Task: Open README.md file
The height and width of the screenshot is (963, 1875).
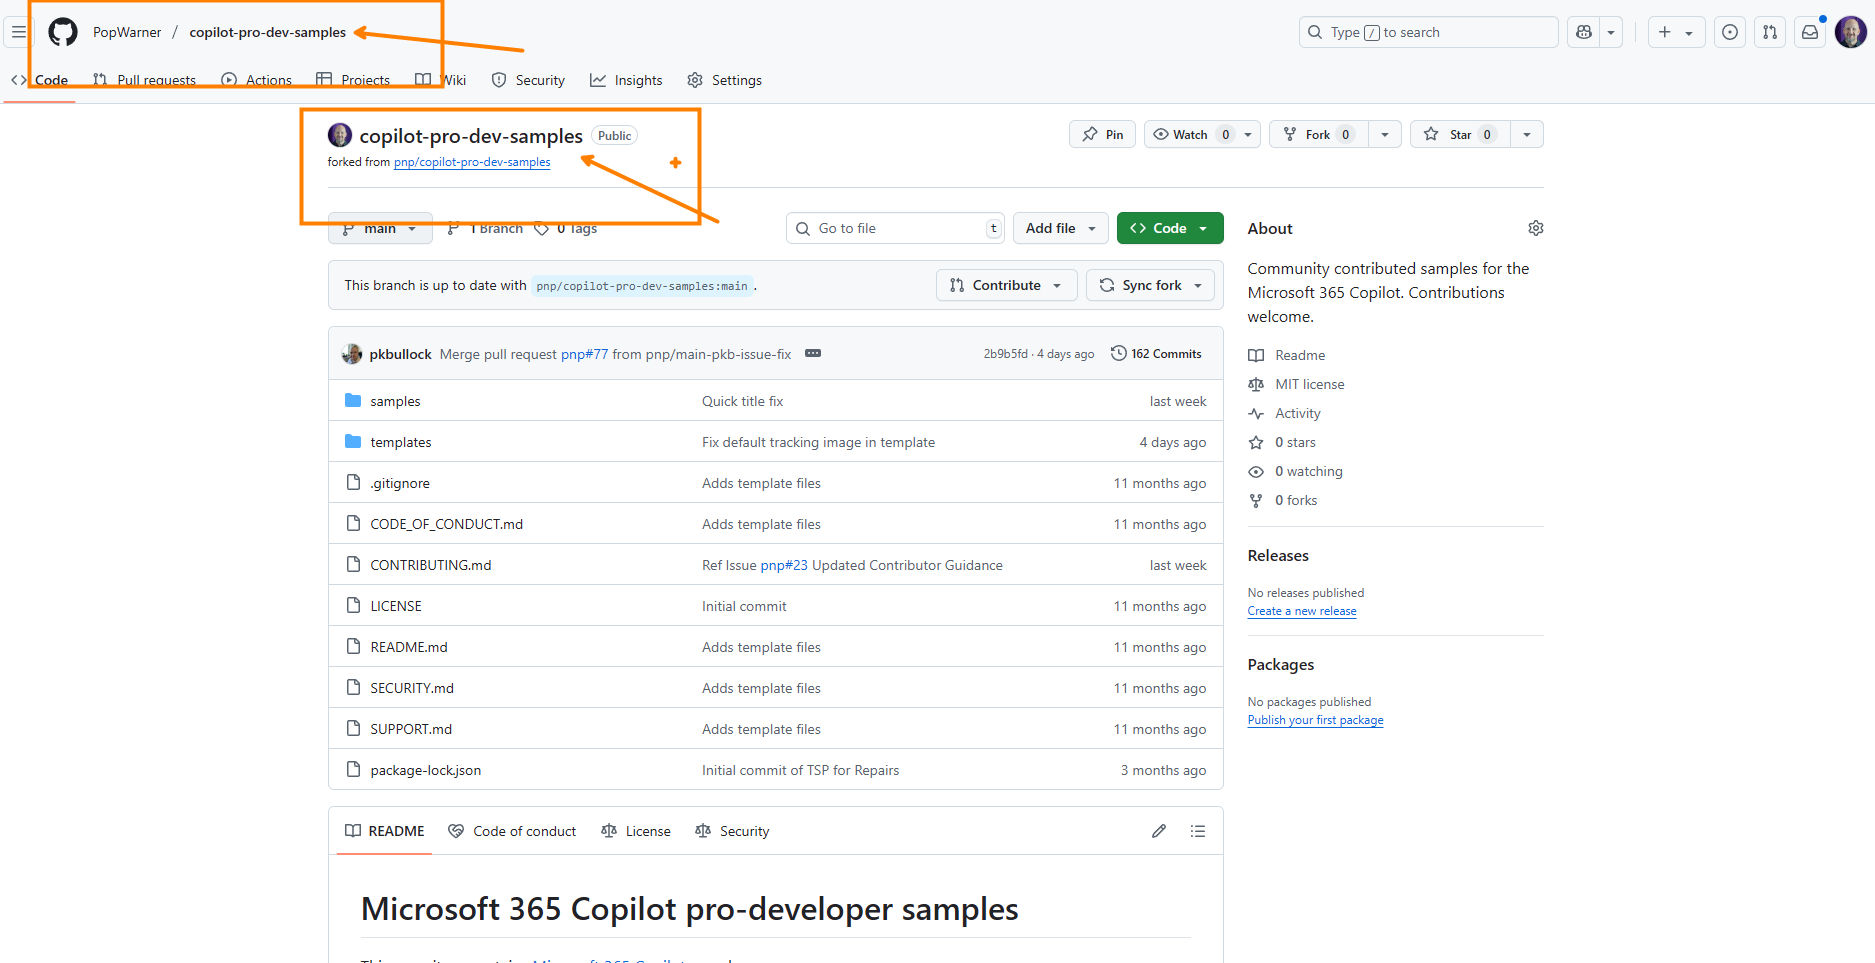Action: pyautogui.click(x=409, y=647)
